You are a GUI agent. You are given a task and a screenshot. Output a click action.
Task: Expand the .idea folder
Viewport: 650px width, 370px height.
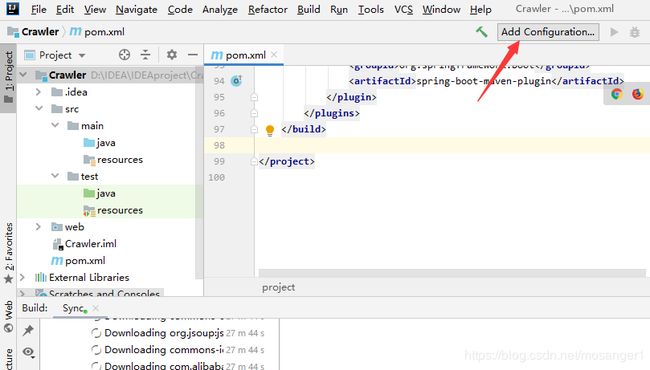tap(39, 92)
